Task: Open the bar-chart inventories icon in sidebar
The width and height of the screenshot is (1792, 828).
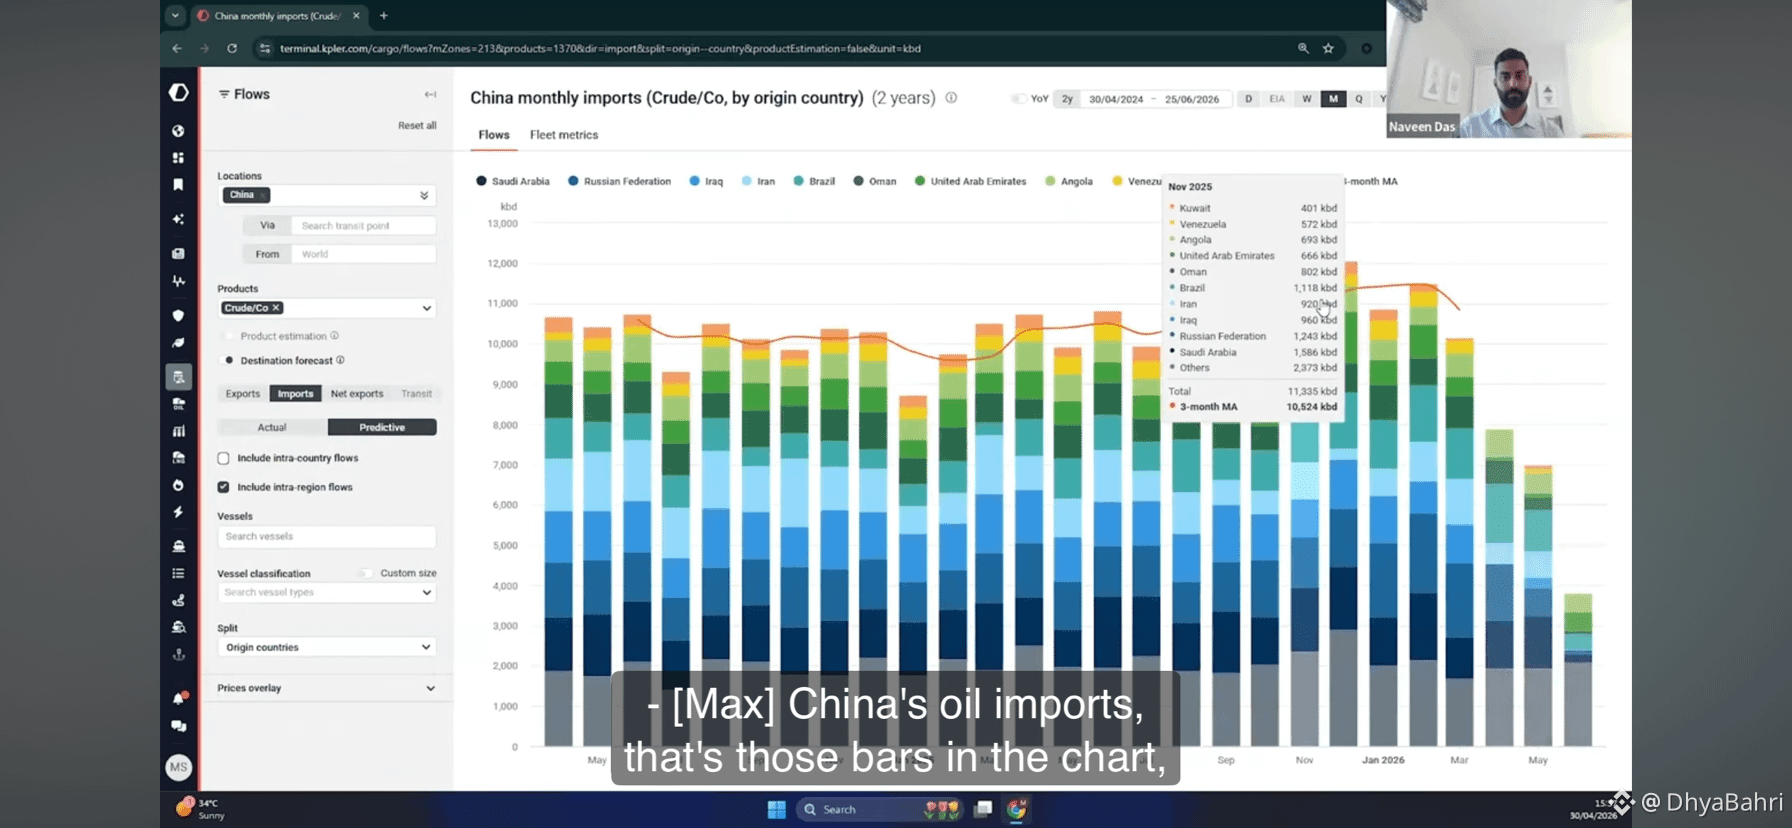Action: pos(178,431)
